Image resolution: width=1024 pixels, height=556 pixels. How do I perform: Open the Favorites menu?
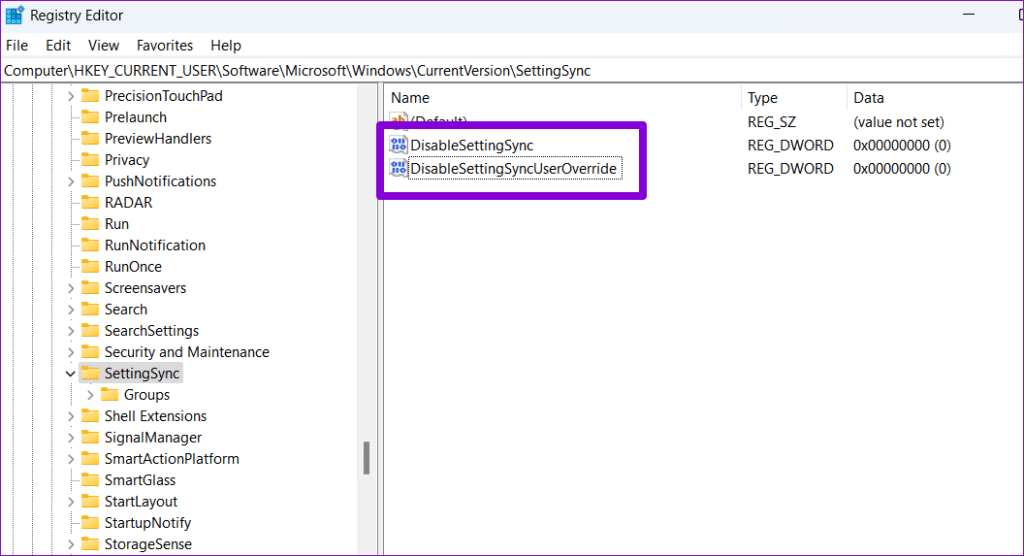click(165, 46)
